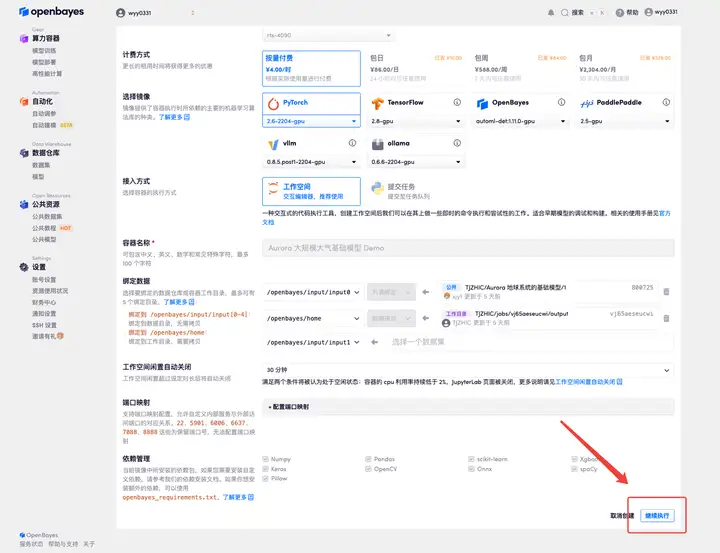Image resolution: width=720 pixels, height=553 pixels.
Task: Open notifications bell icon
Action: (551, 13)
